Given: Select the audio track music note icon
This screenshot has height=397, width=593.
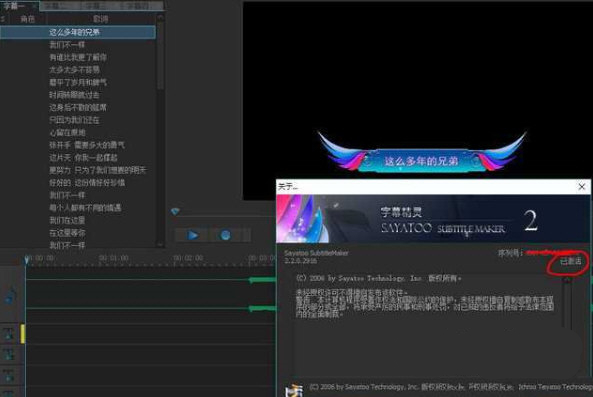Looking at the screenshot, I should coord(10,296).
